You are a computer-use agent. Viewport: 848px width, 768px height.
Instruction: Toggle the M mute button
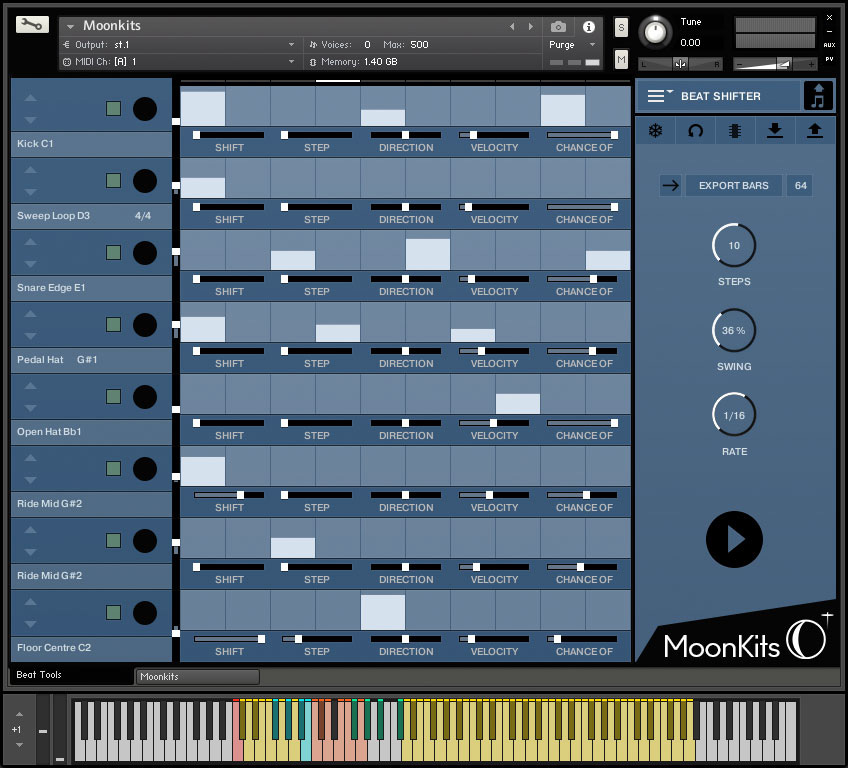621,59
